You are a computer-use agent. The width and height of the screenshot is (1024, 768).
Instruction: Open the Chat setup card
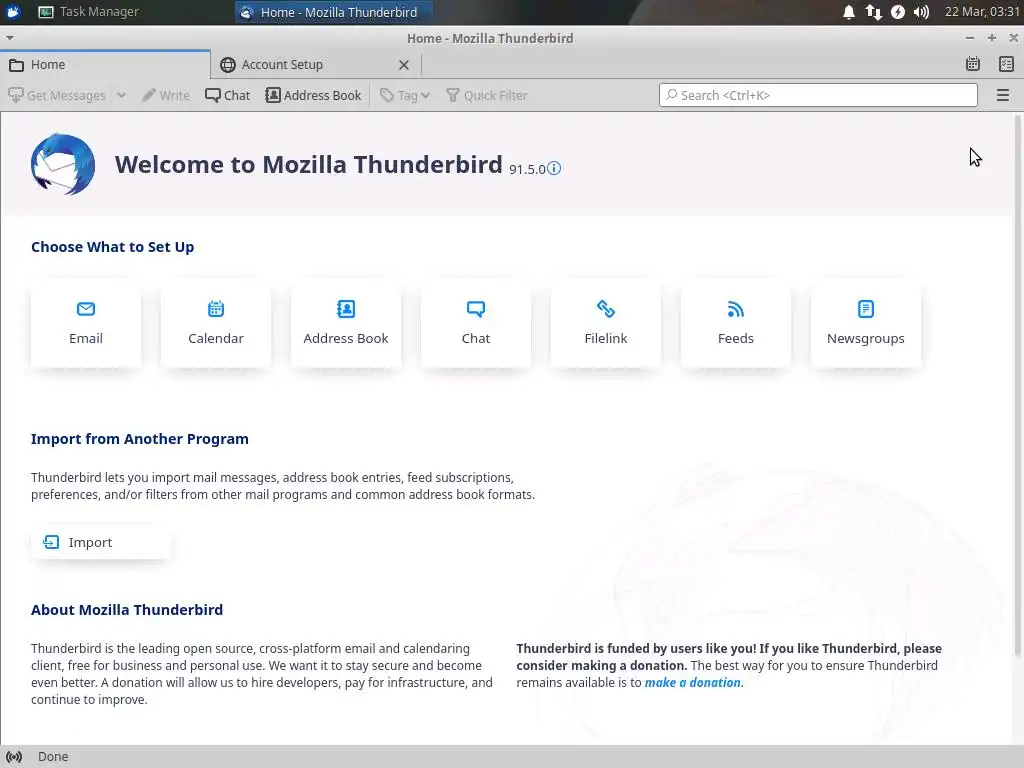point(475,325)
